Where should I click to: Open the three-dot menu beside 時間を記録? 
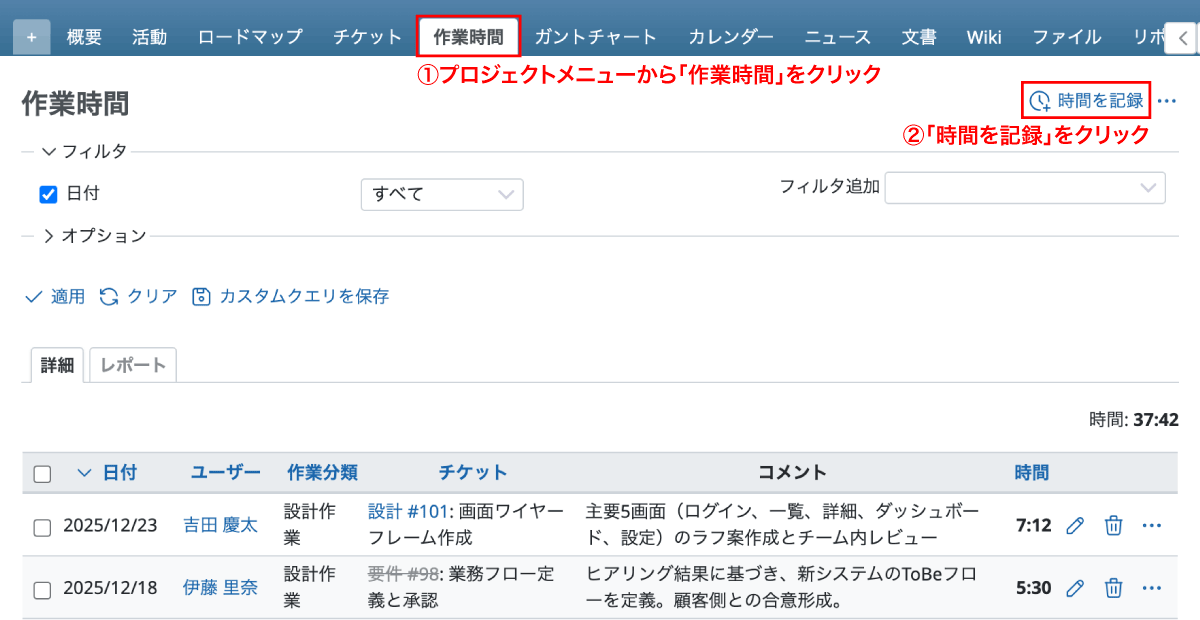[x=1166, y=101]
